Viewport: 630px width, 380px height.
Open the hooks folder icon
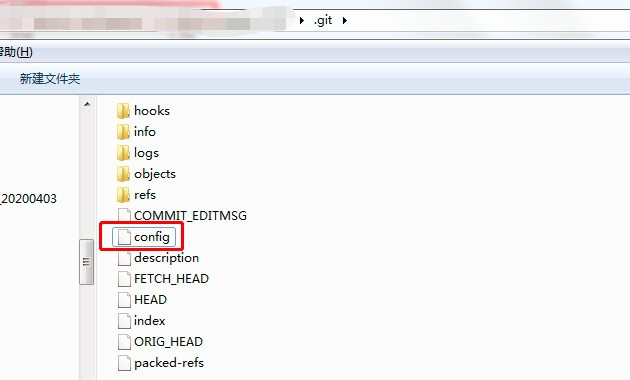tap(123, 110)
